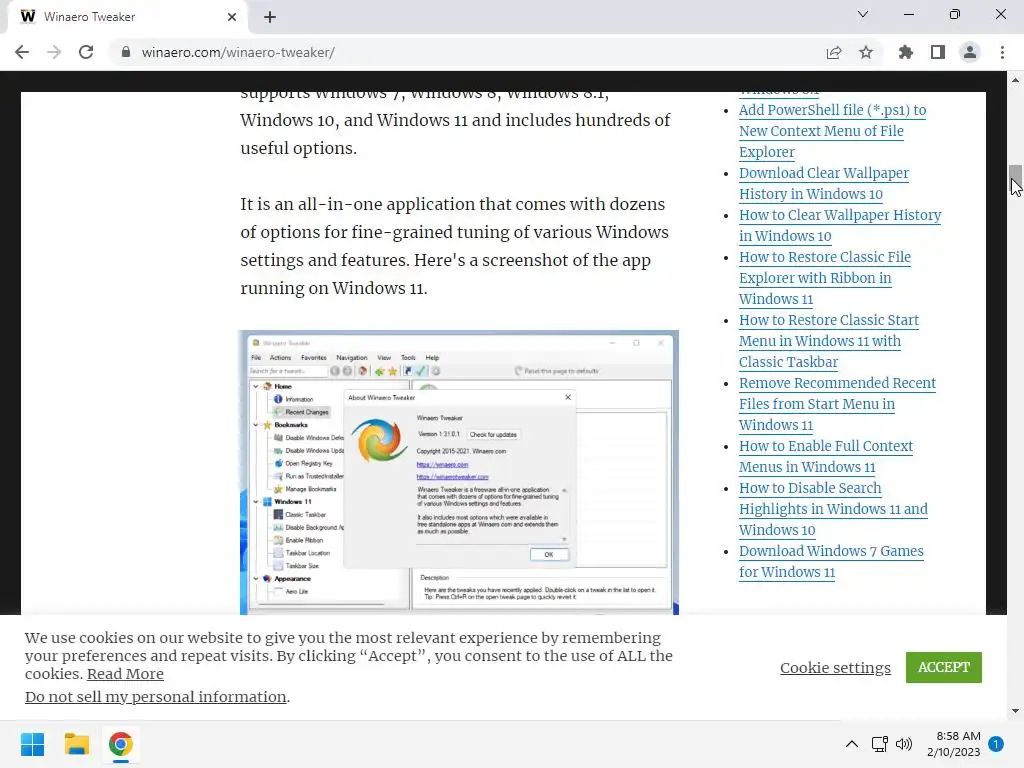Image resolution: width=1024 pixels, height=768 pixels.
Task: Open Remove Recommended Recent Files link
Action: pyautogui.click(x=837, y=404)
